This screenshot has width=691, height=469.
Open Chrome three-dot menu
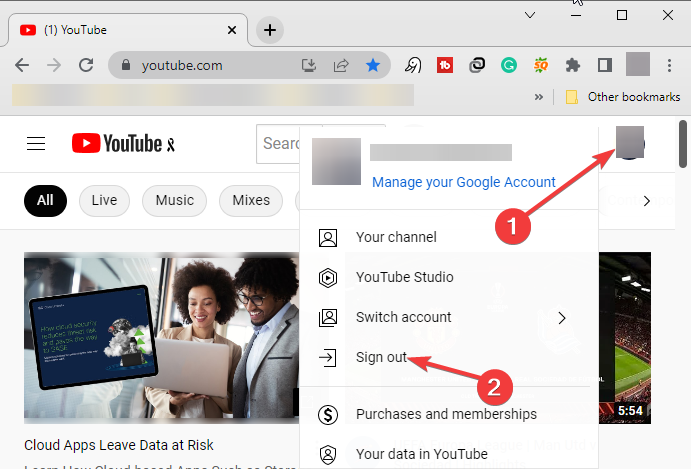[x=669, y=65]
